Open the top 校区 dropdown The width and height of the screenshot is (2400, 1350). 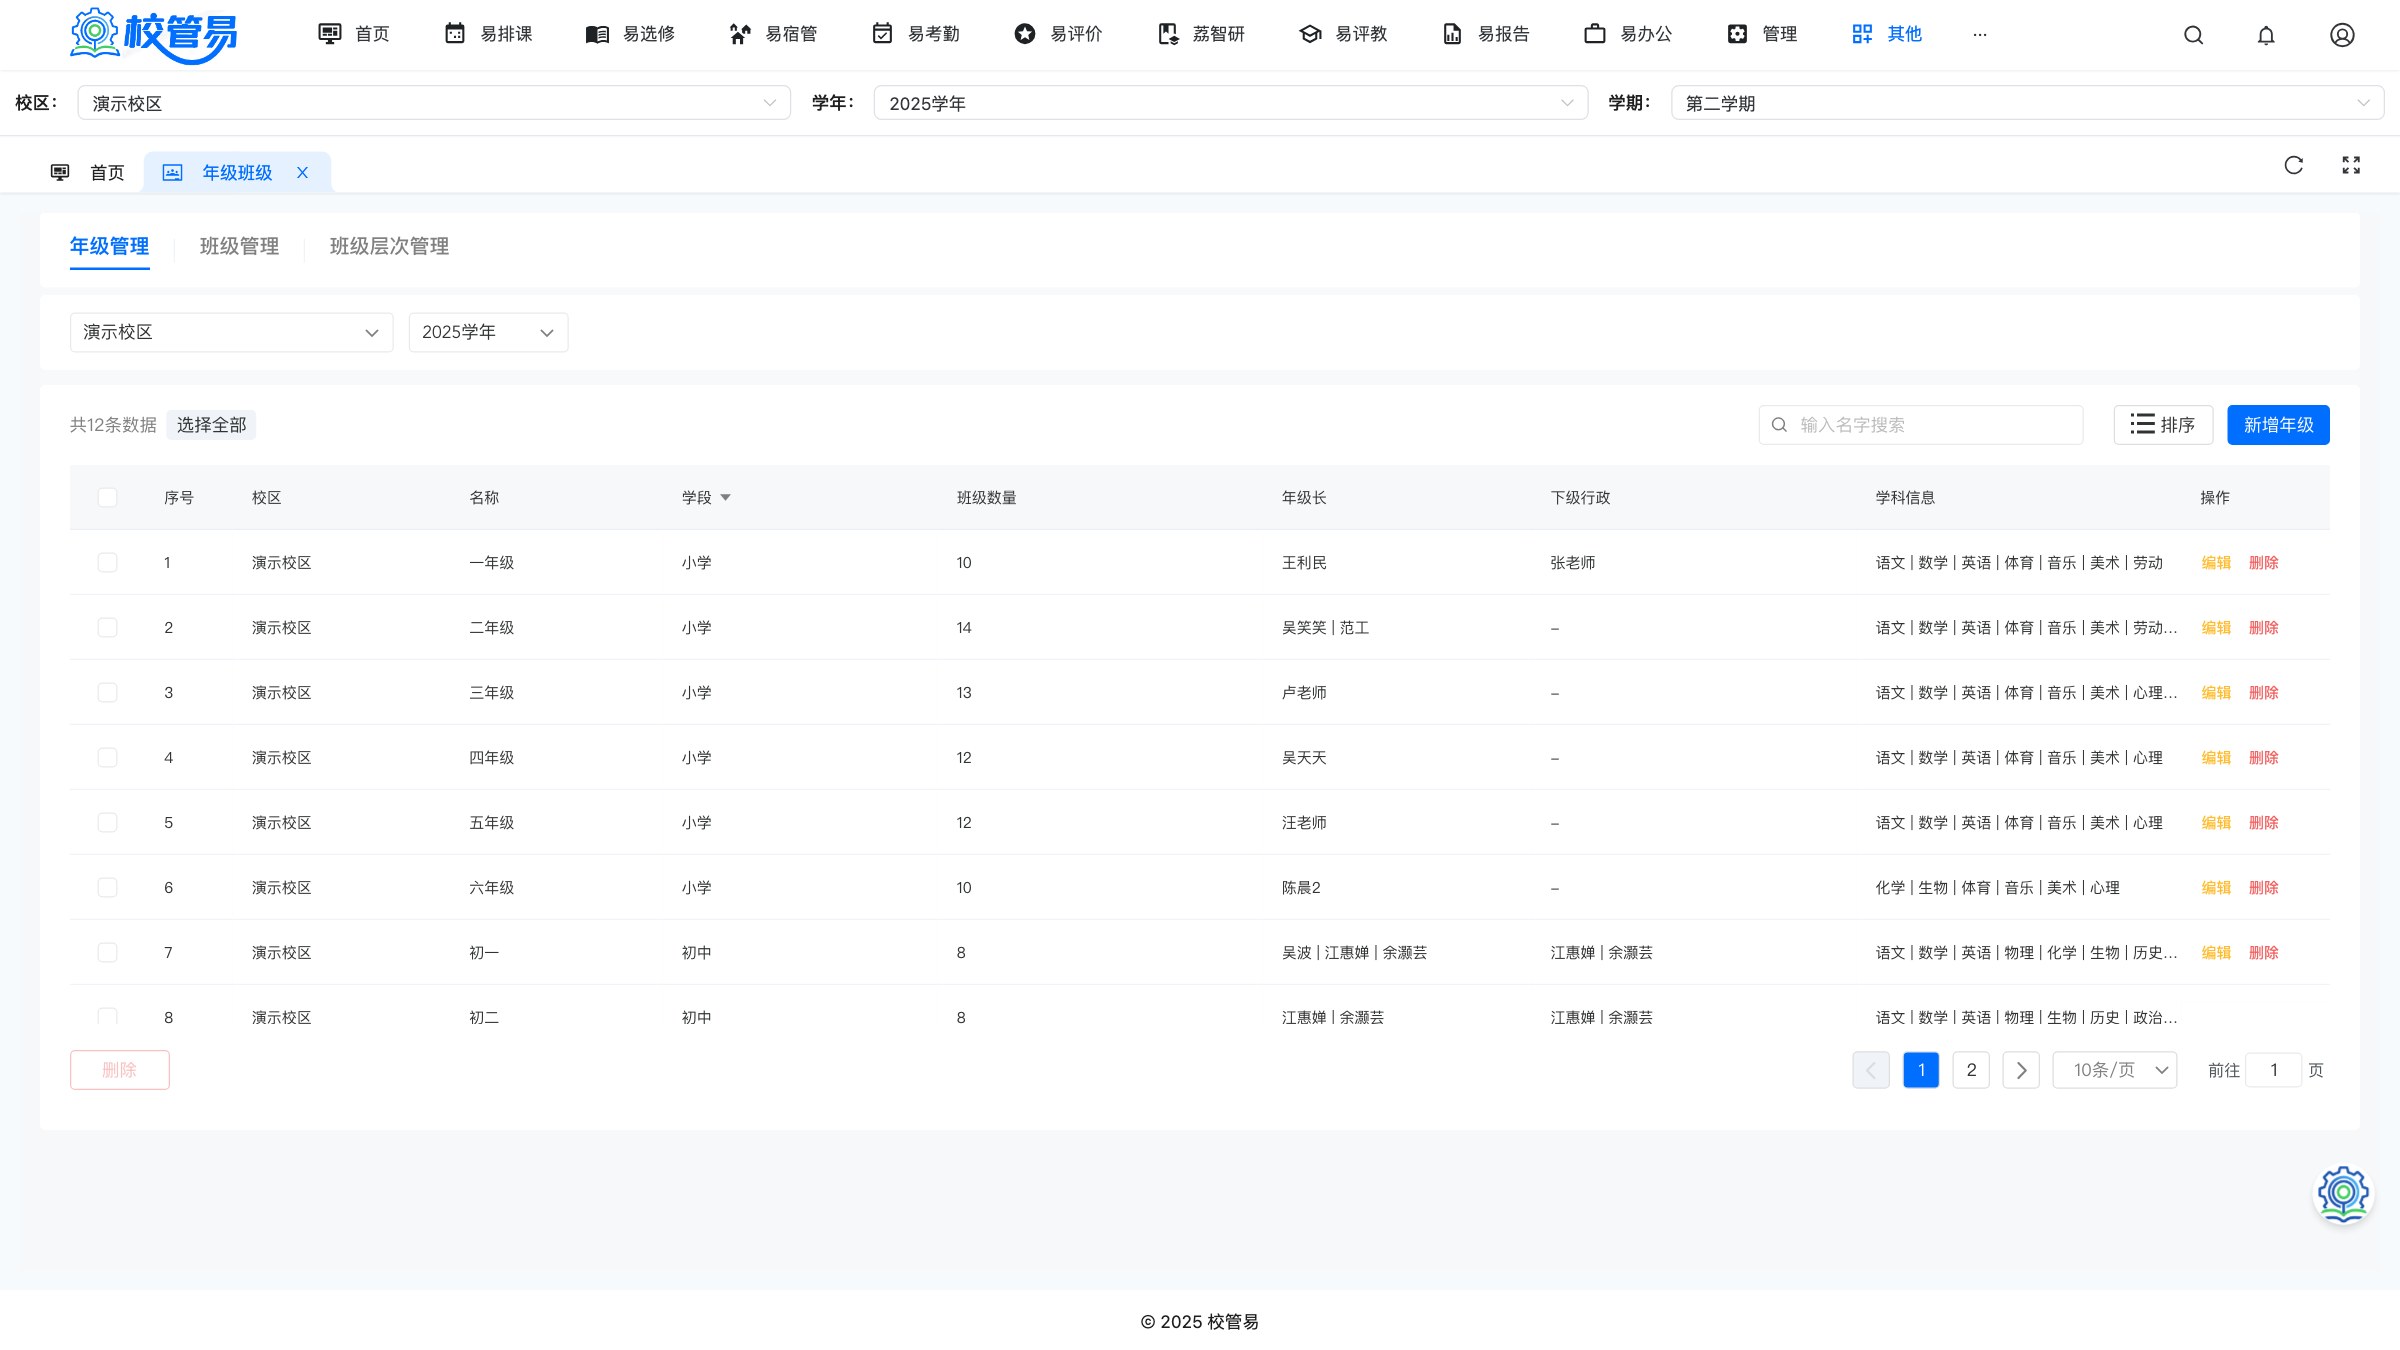click(x=434, y=103)
